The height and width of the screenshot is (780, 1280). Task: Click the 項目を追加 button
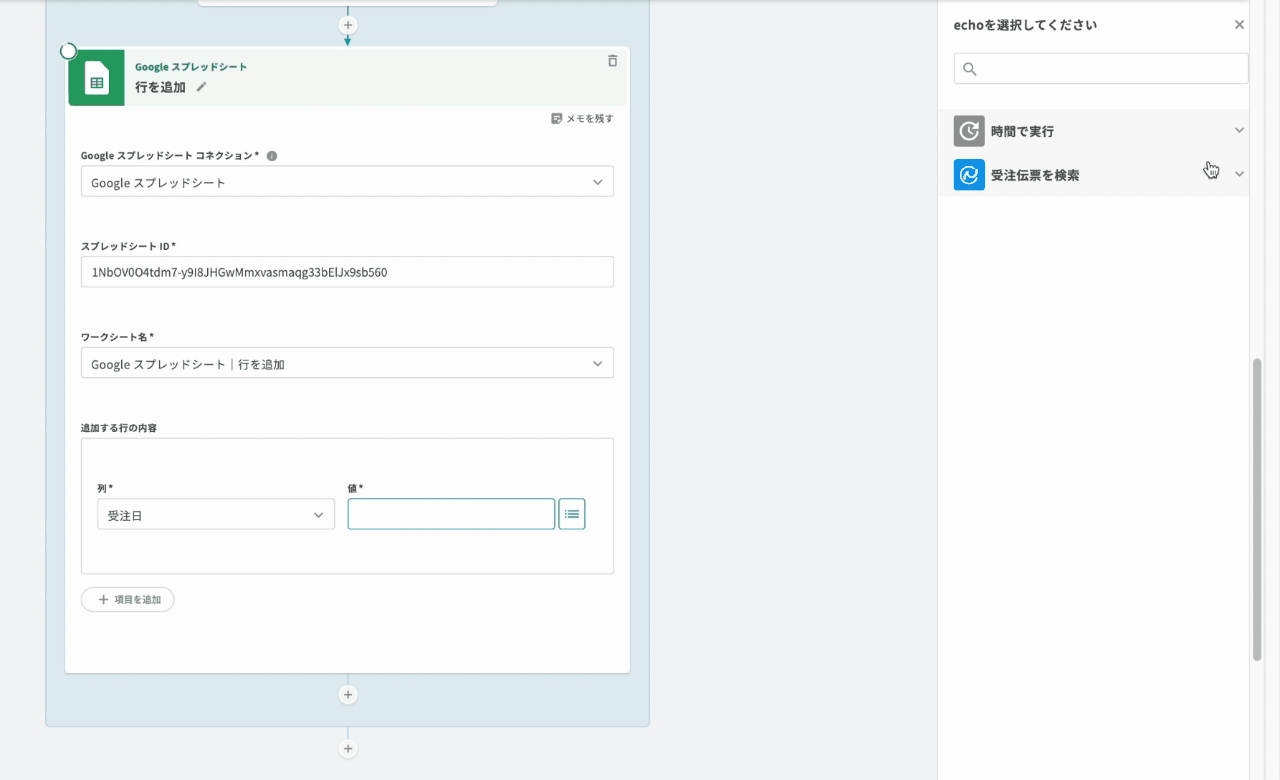[128, 600]
